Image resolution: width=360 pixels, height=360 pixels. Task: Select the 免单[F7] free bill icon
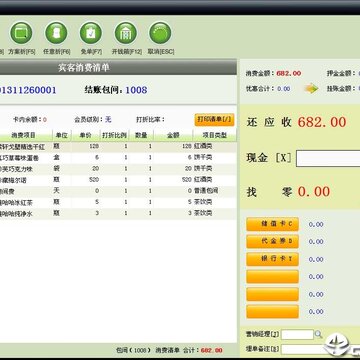[91, 33]
